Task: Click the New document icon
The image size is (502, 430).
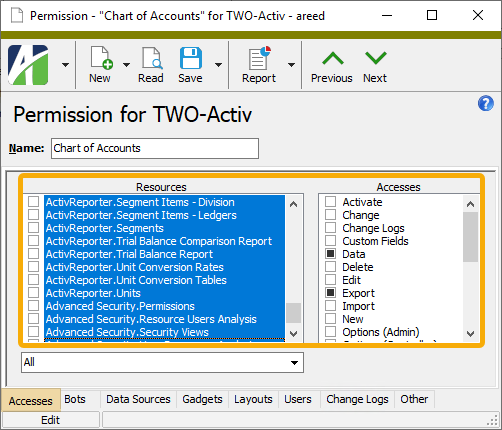Action: pyautogui.click(x=101, y=58)
